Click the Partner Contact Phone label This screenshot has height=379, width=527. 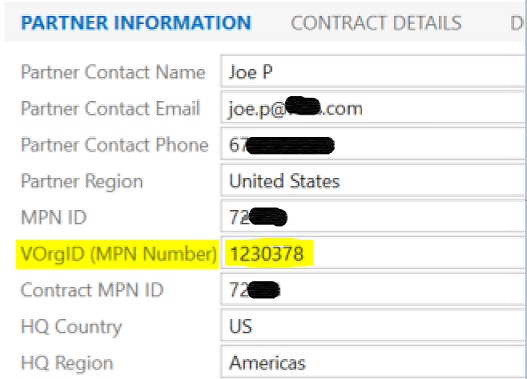tap(115, 144)
